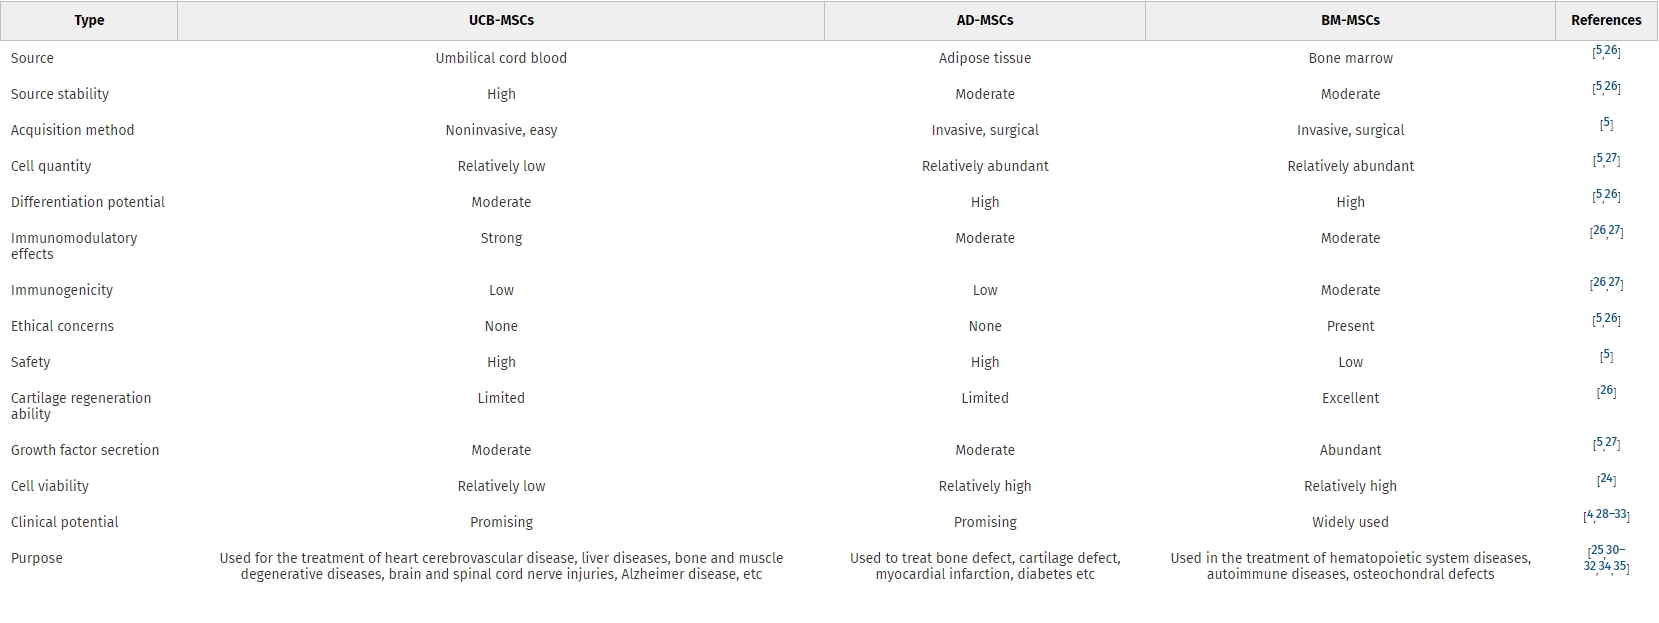Click reference 5 in Acquisition method row
1659x623 pixels.
[x=1606, y=124]
